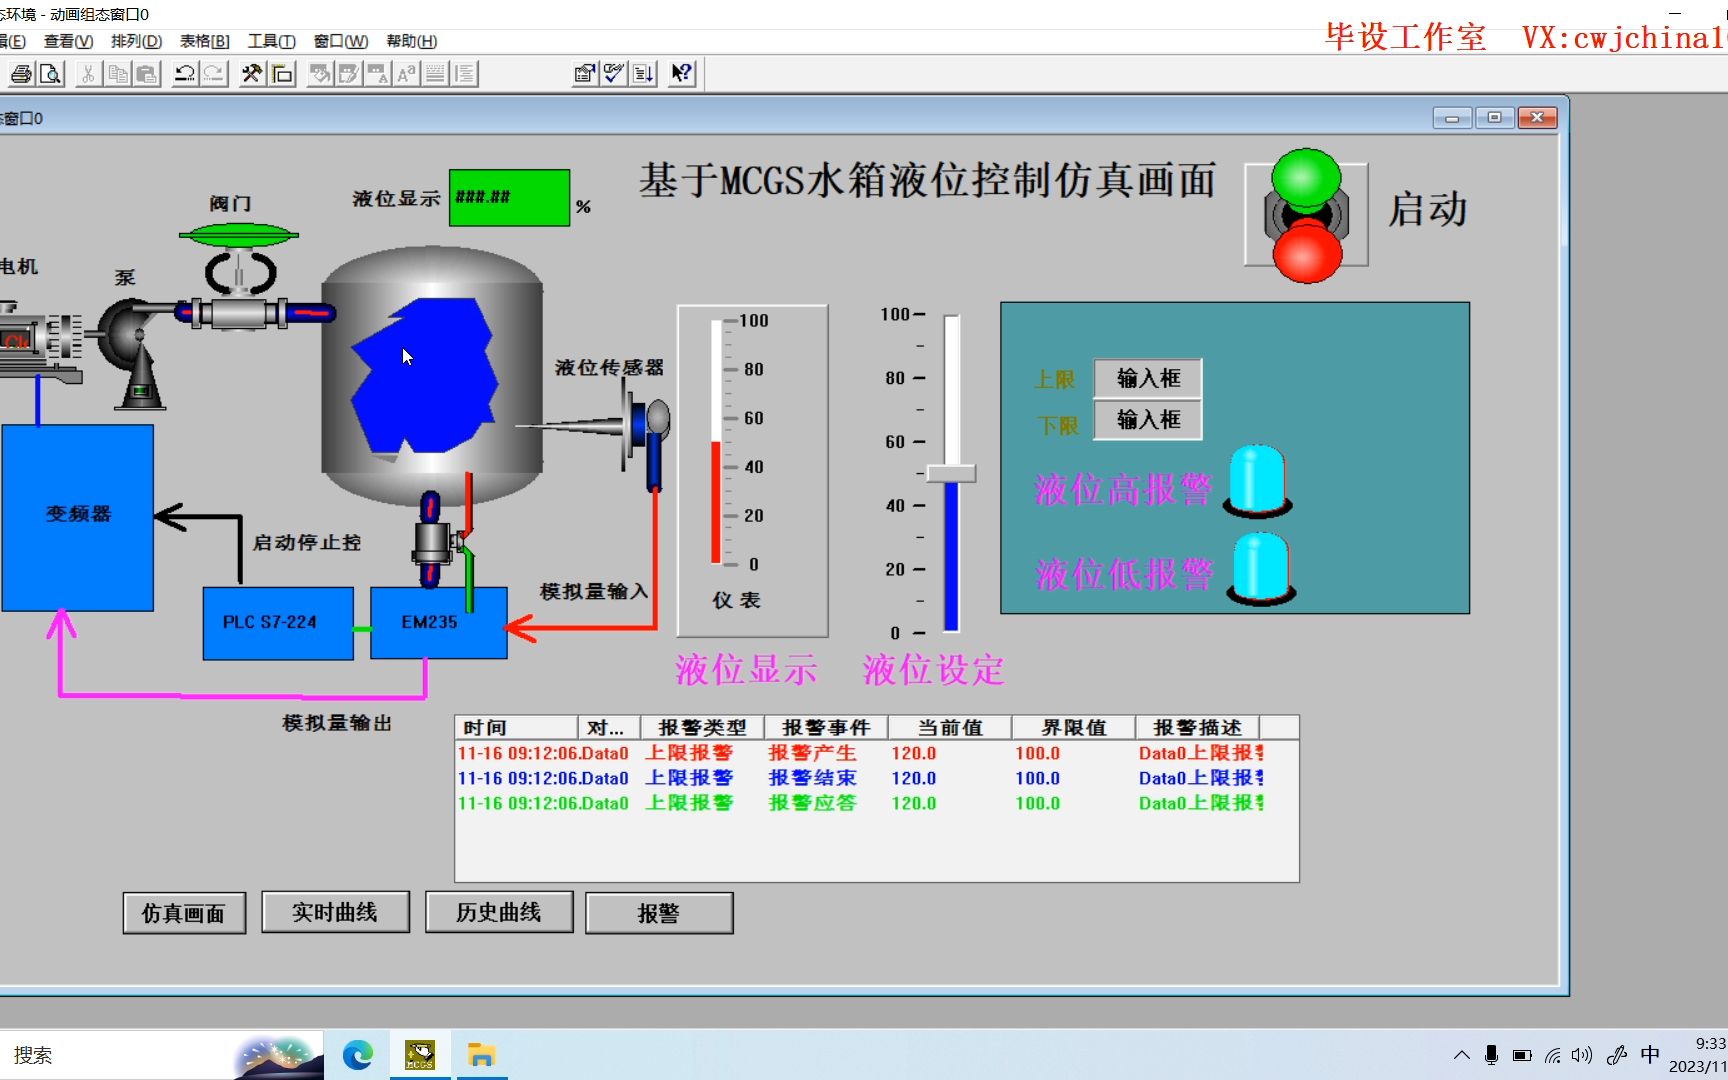
Task: Toggle the 液位高报警 indicator lamp
Action: pos(1257,481)
